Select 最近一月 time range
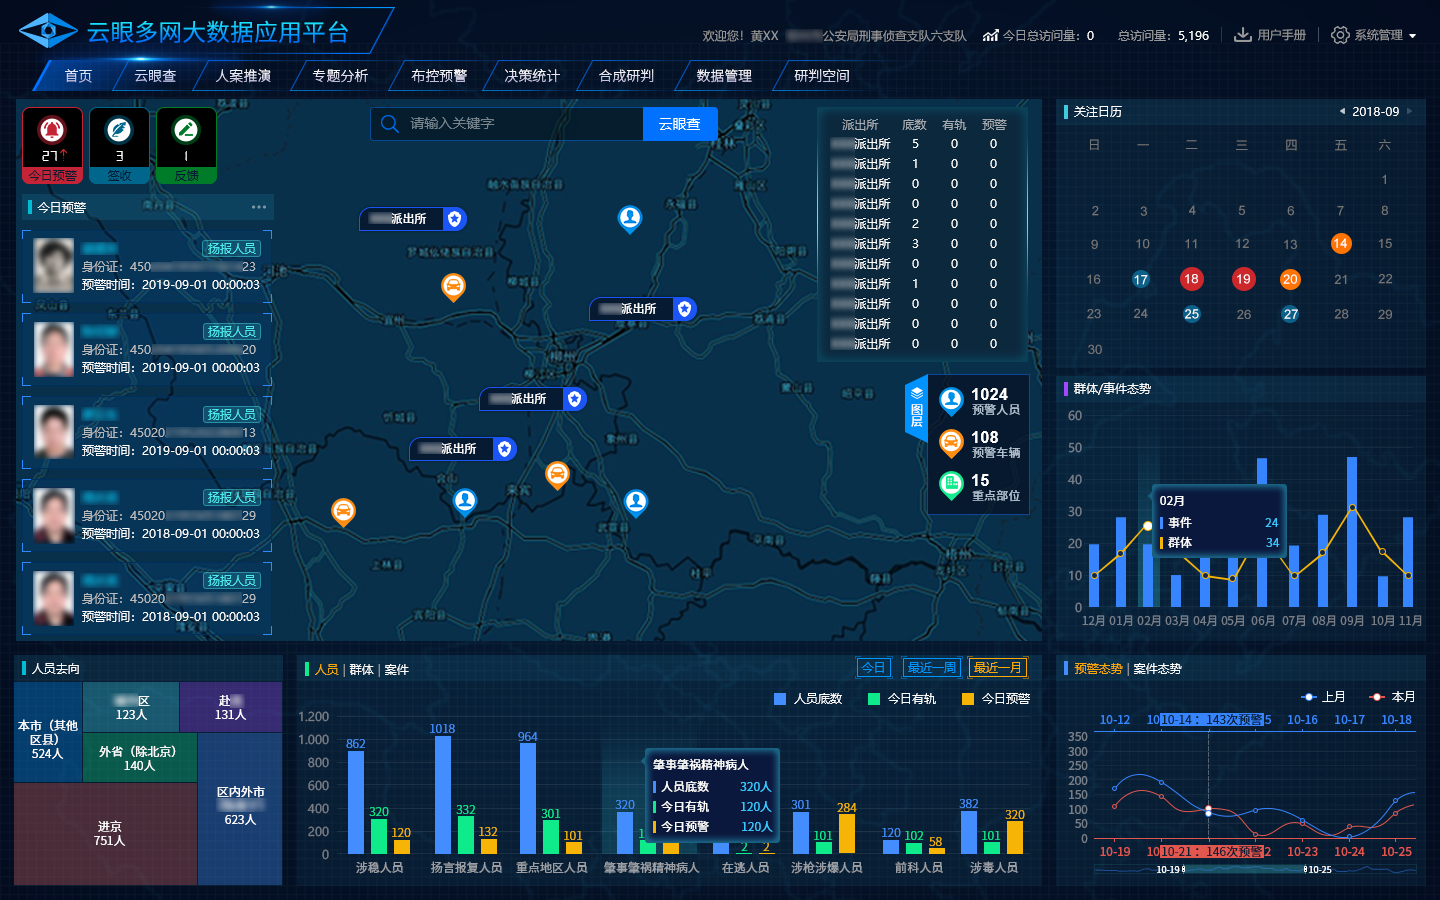The height and width of the screenshot is (900, 1440). 998,668
